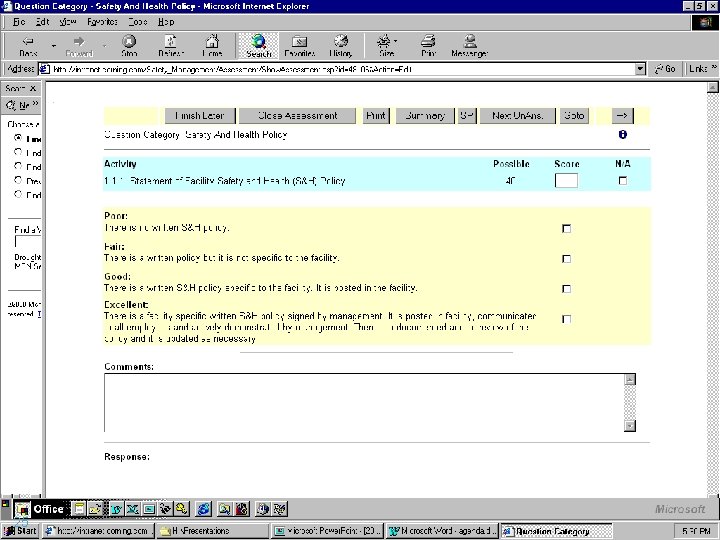This screenshot has width=720, height=540.
Task: Open the Back button history dropdown arrow
Action: click(53, 45)
